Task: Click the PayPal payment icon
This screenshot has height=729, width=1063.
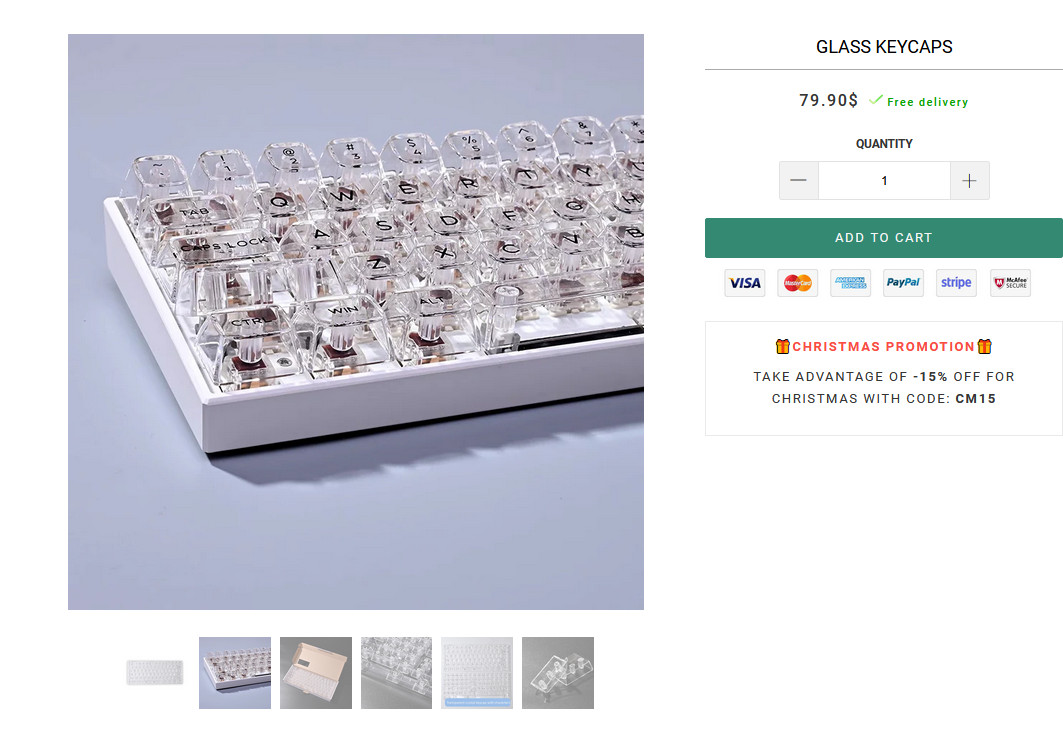Action: click(903, 283)
